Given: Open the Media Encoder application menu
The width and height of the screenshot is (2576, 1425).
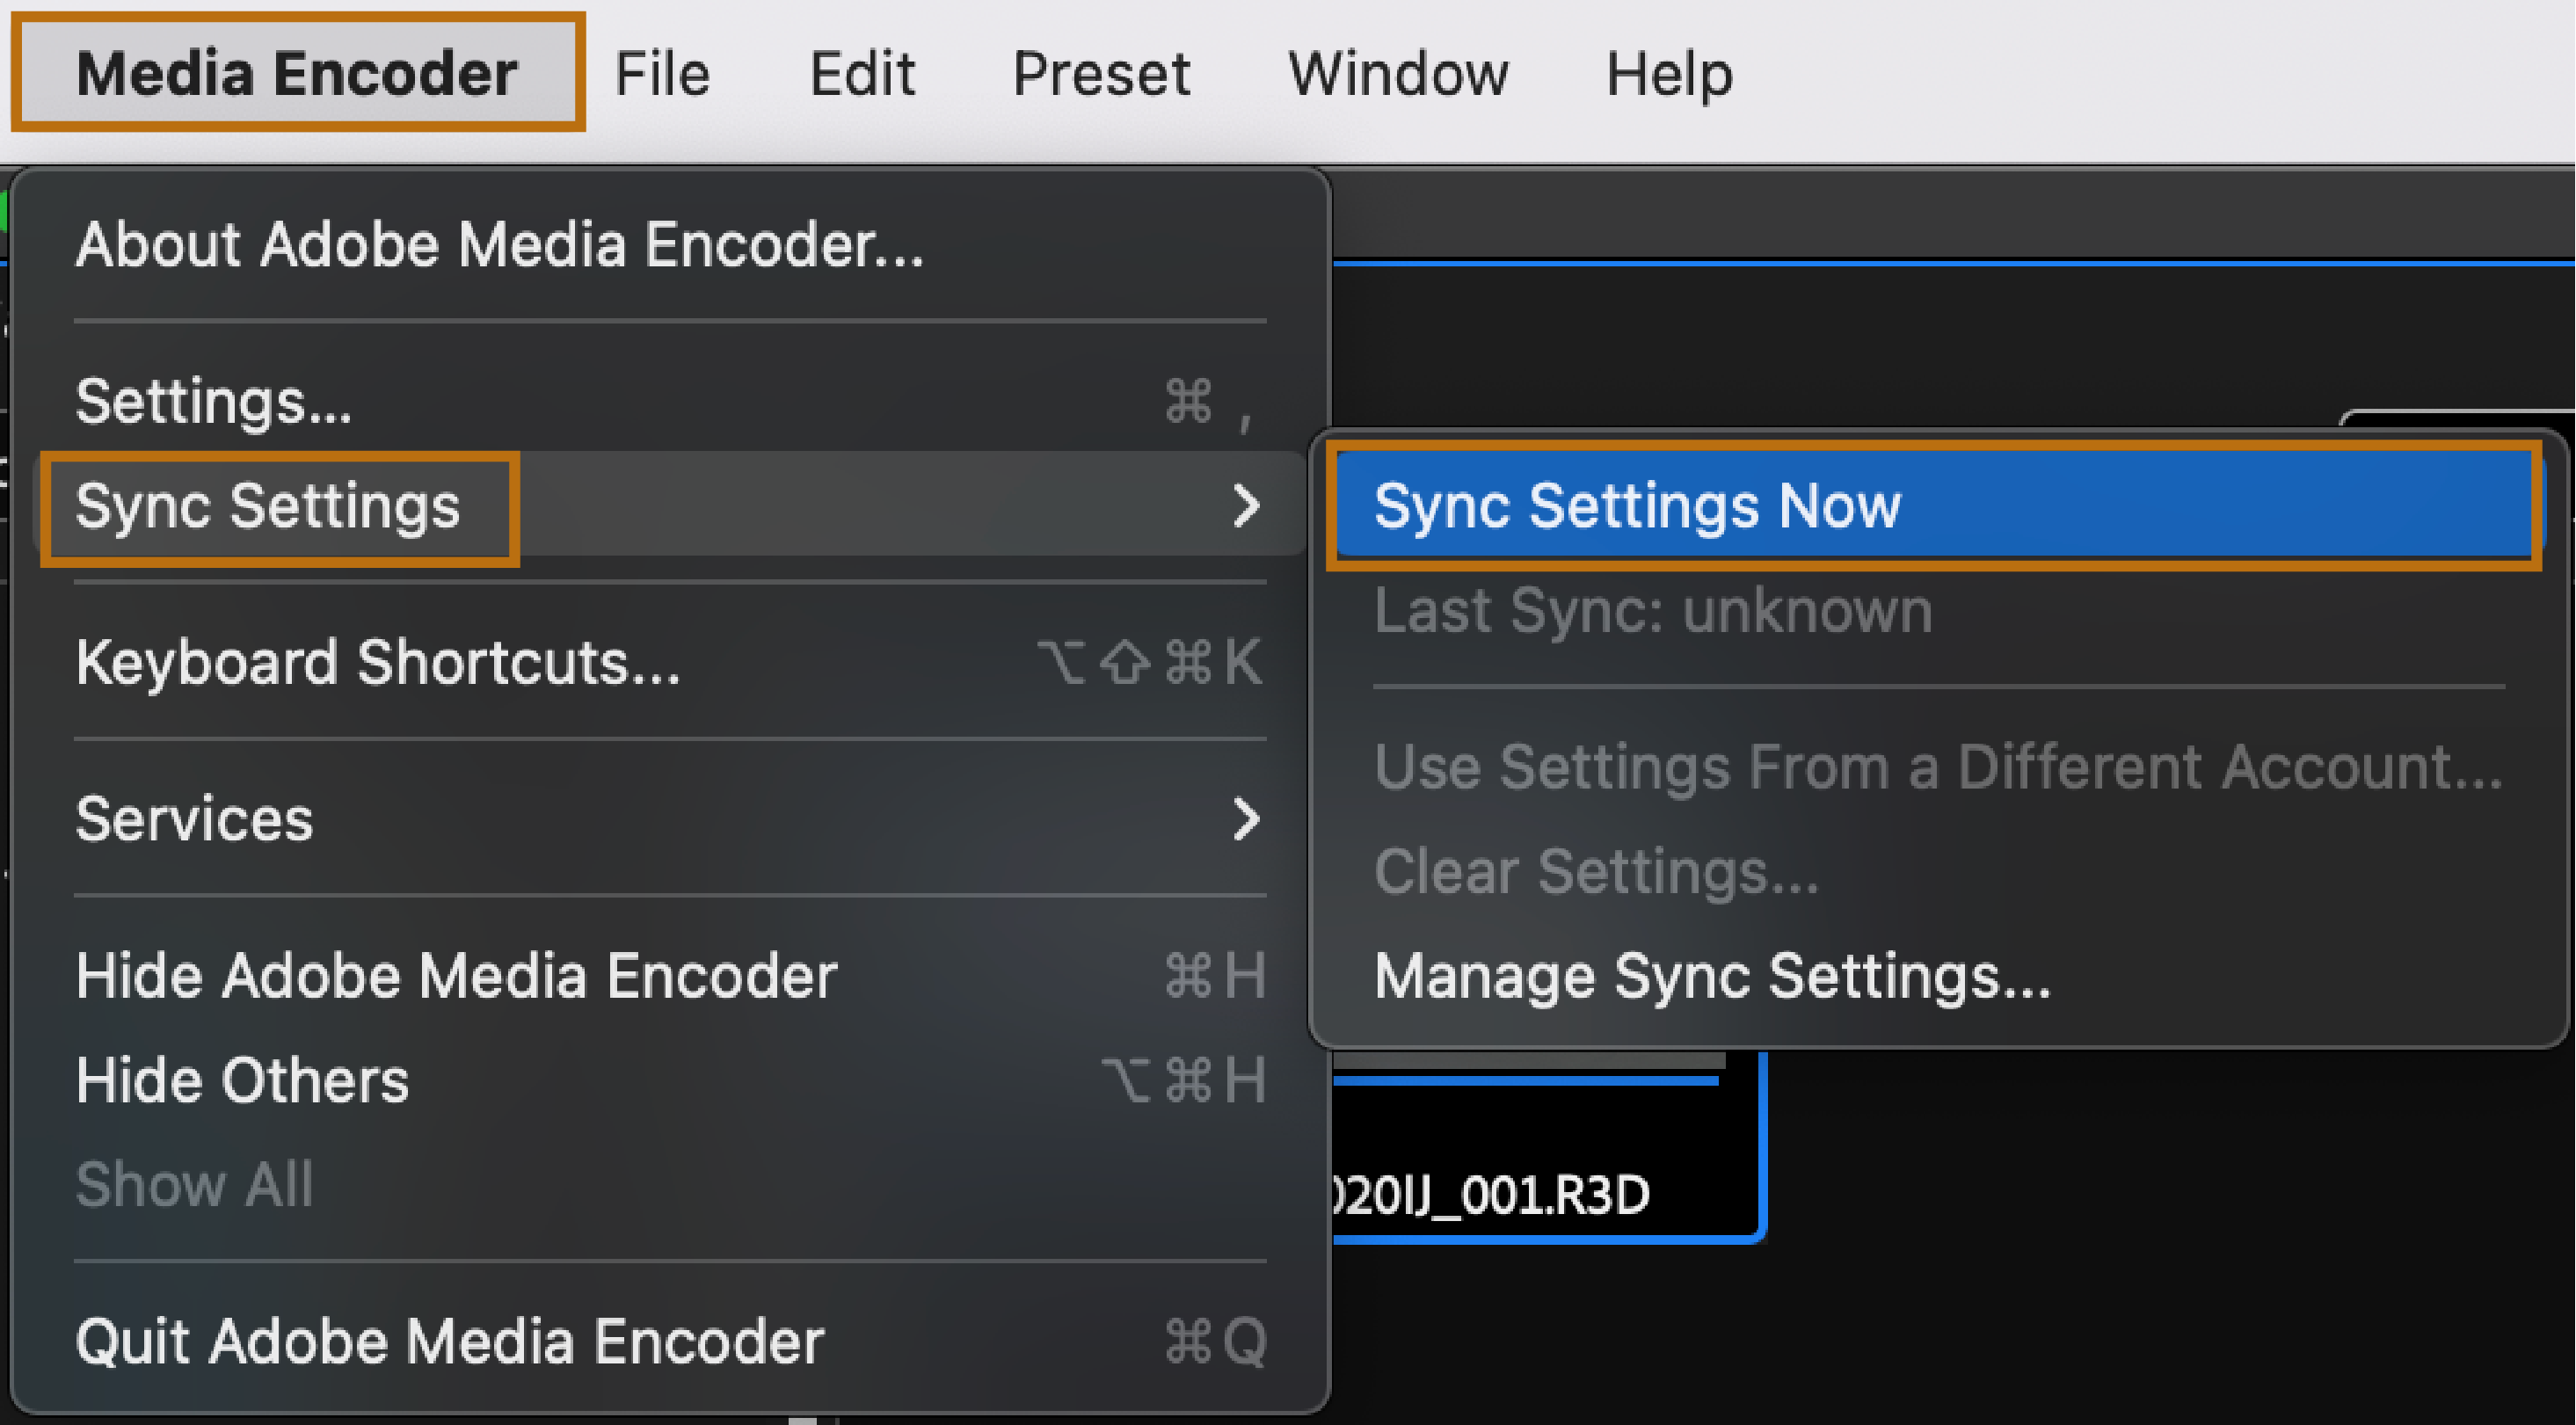Looking at the screenshot, I should [297, 73].
